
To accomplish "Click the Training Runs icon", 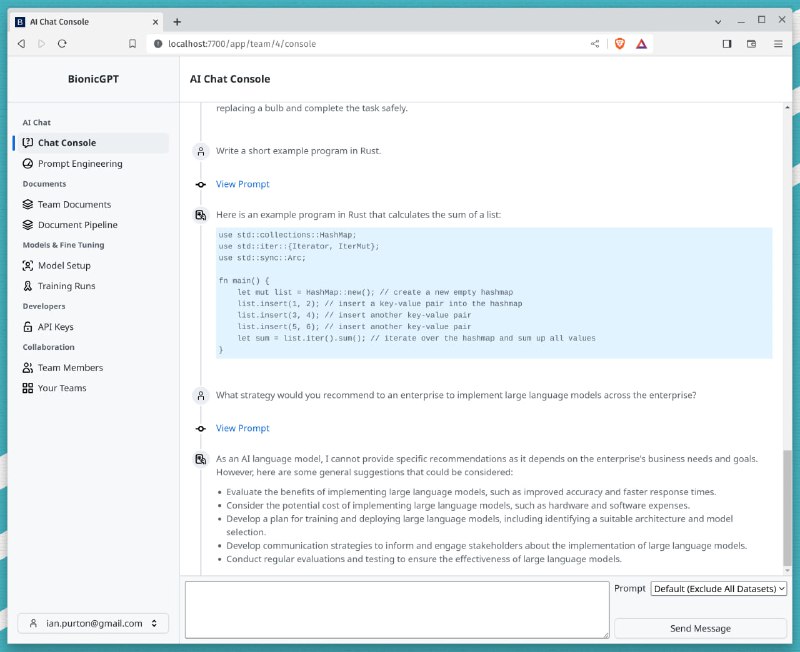I will point(28,286).
